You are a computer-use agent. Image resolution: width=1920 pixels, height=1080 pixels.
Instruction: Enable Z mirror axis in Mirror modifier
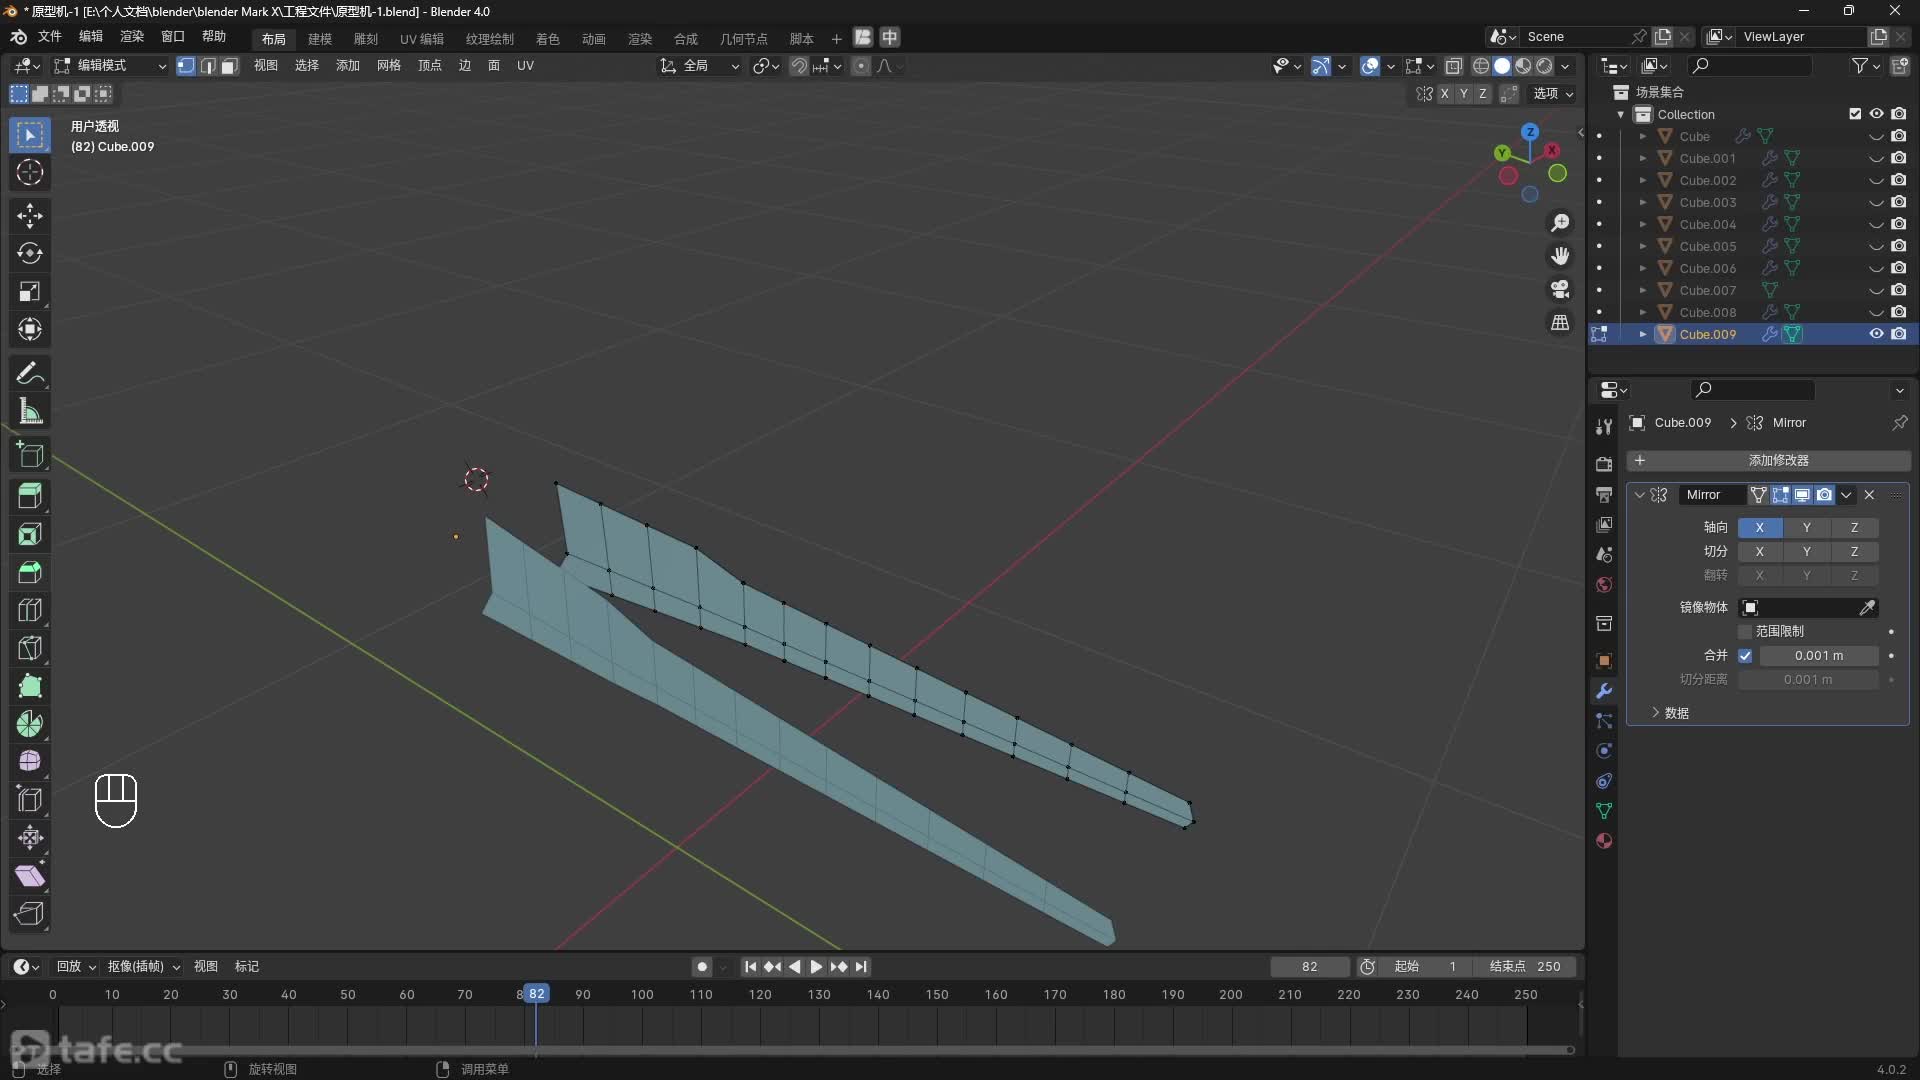(1854, 528)
